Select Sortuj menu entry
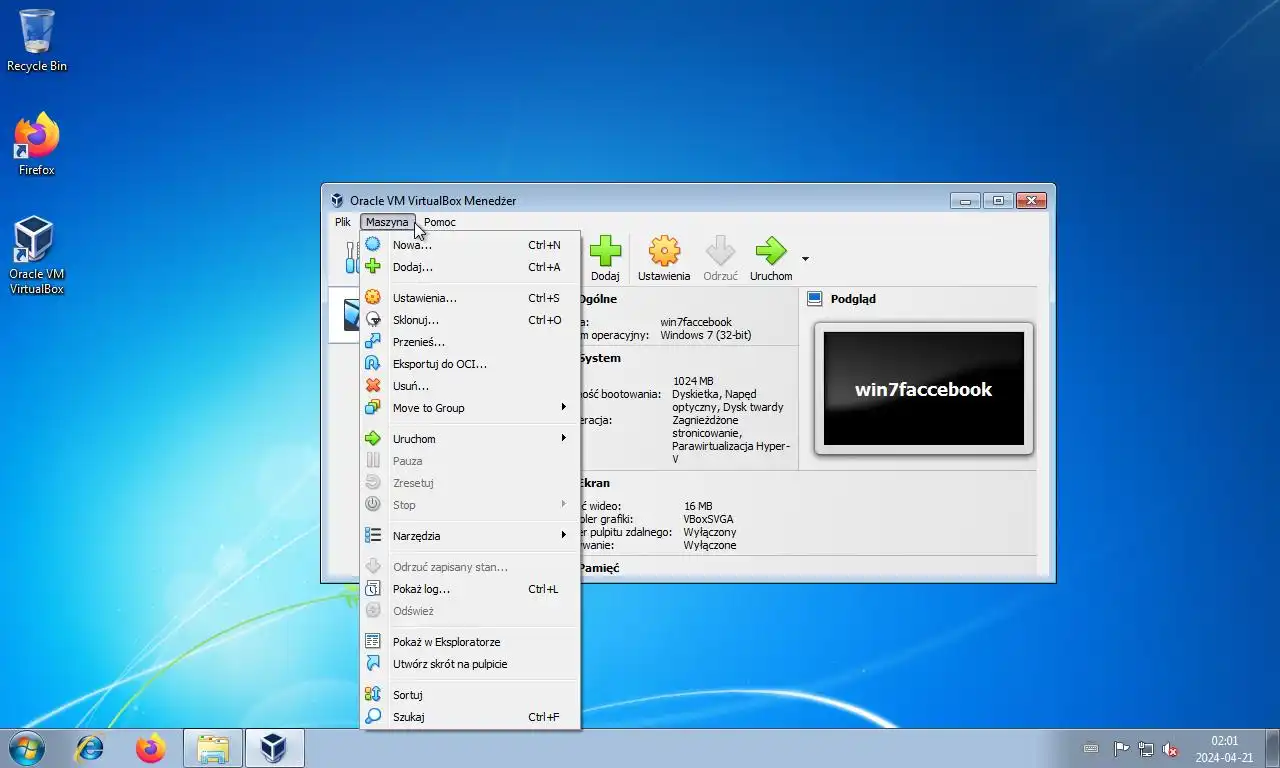Image resolution: width=1280 pixels, height=768 pixels. (470, 695)
